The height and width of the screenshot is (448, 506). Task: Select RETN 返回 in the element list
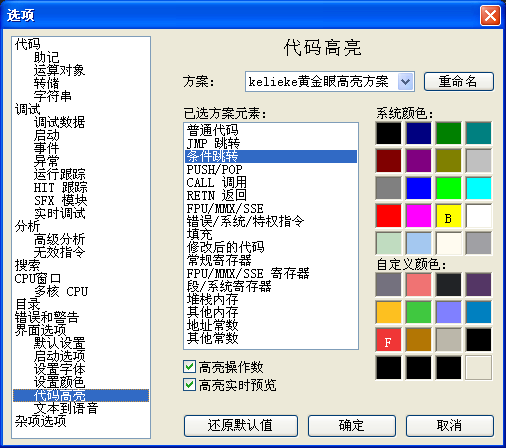271,195
